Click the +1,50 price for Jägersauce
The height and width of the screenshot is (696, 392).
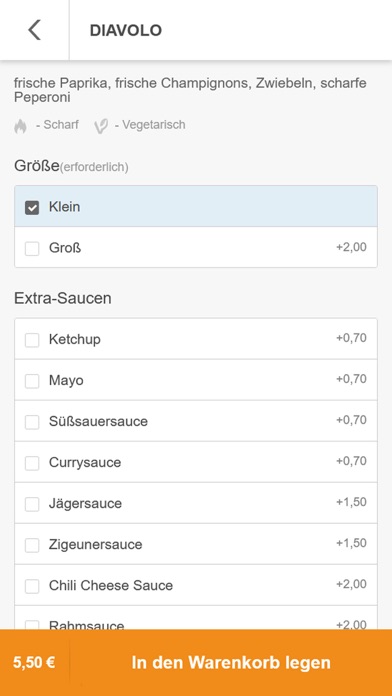[x=351, y=502]
